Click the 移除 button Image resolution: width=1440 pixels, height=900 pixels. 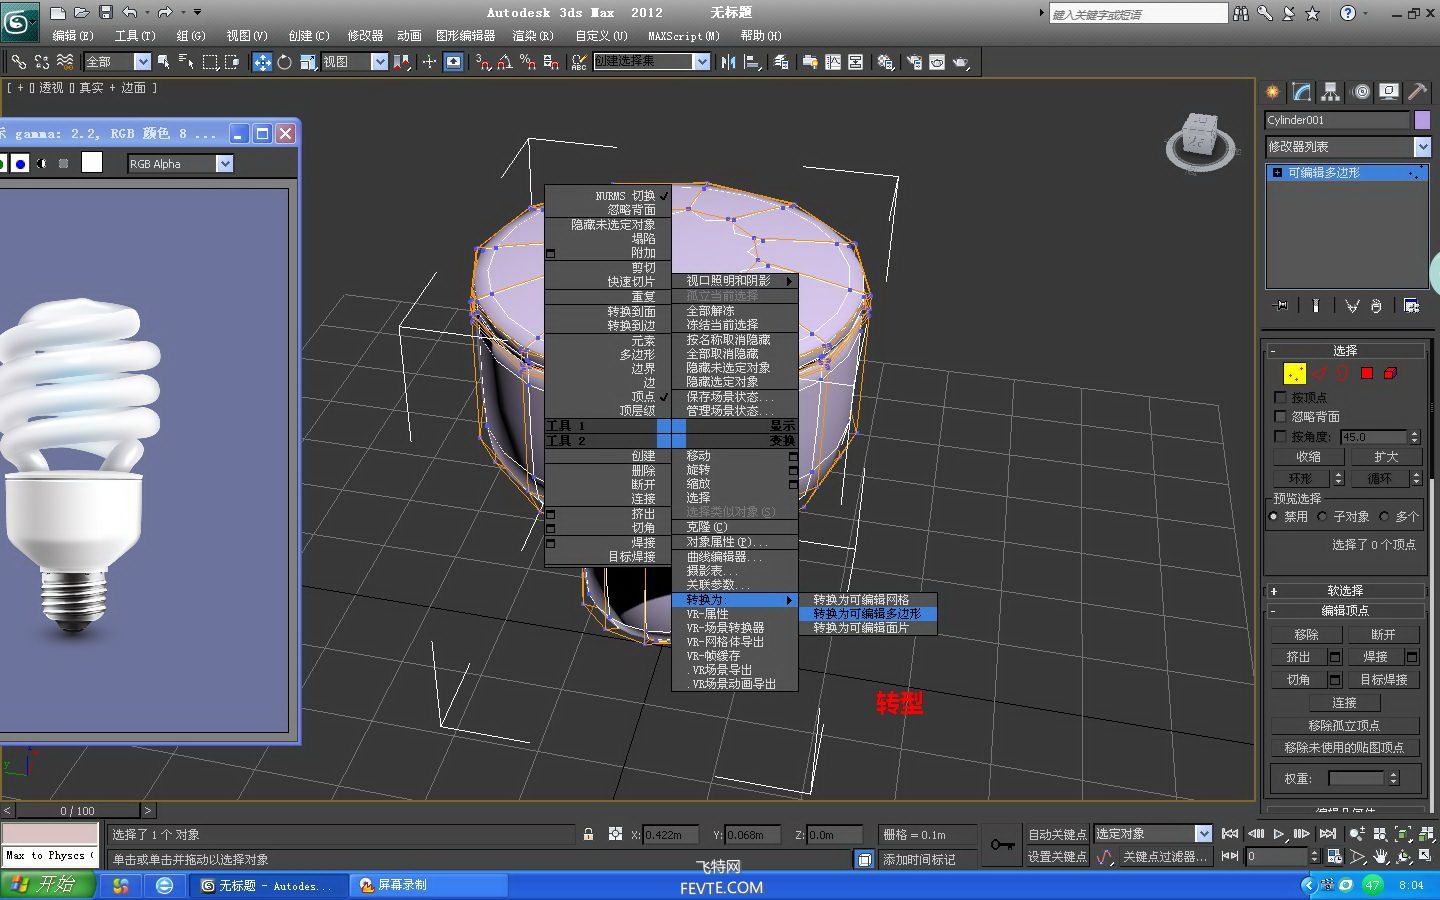point(1306,635)
